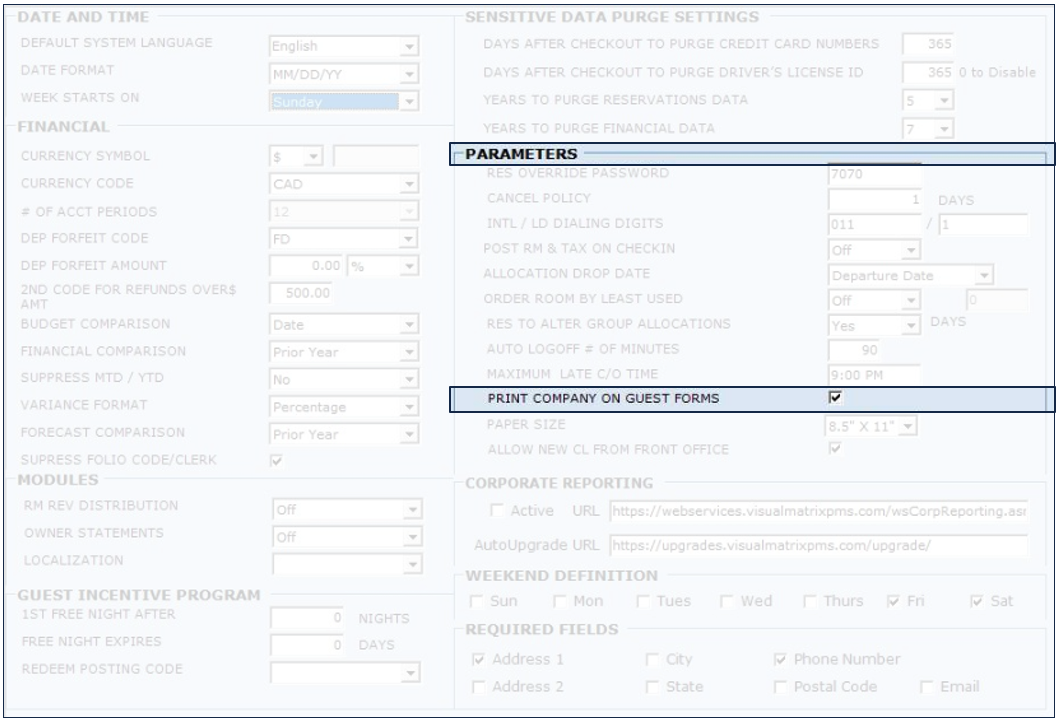Expand the Date Format dropdown

pos(408,74)
